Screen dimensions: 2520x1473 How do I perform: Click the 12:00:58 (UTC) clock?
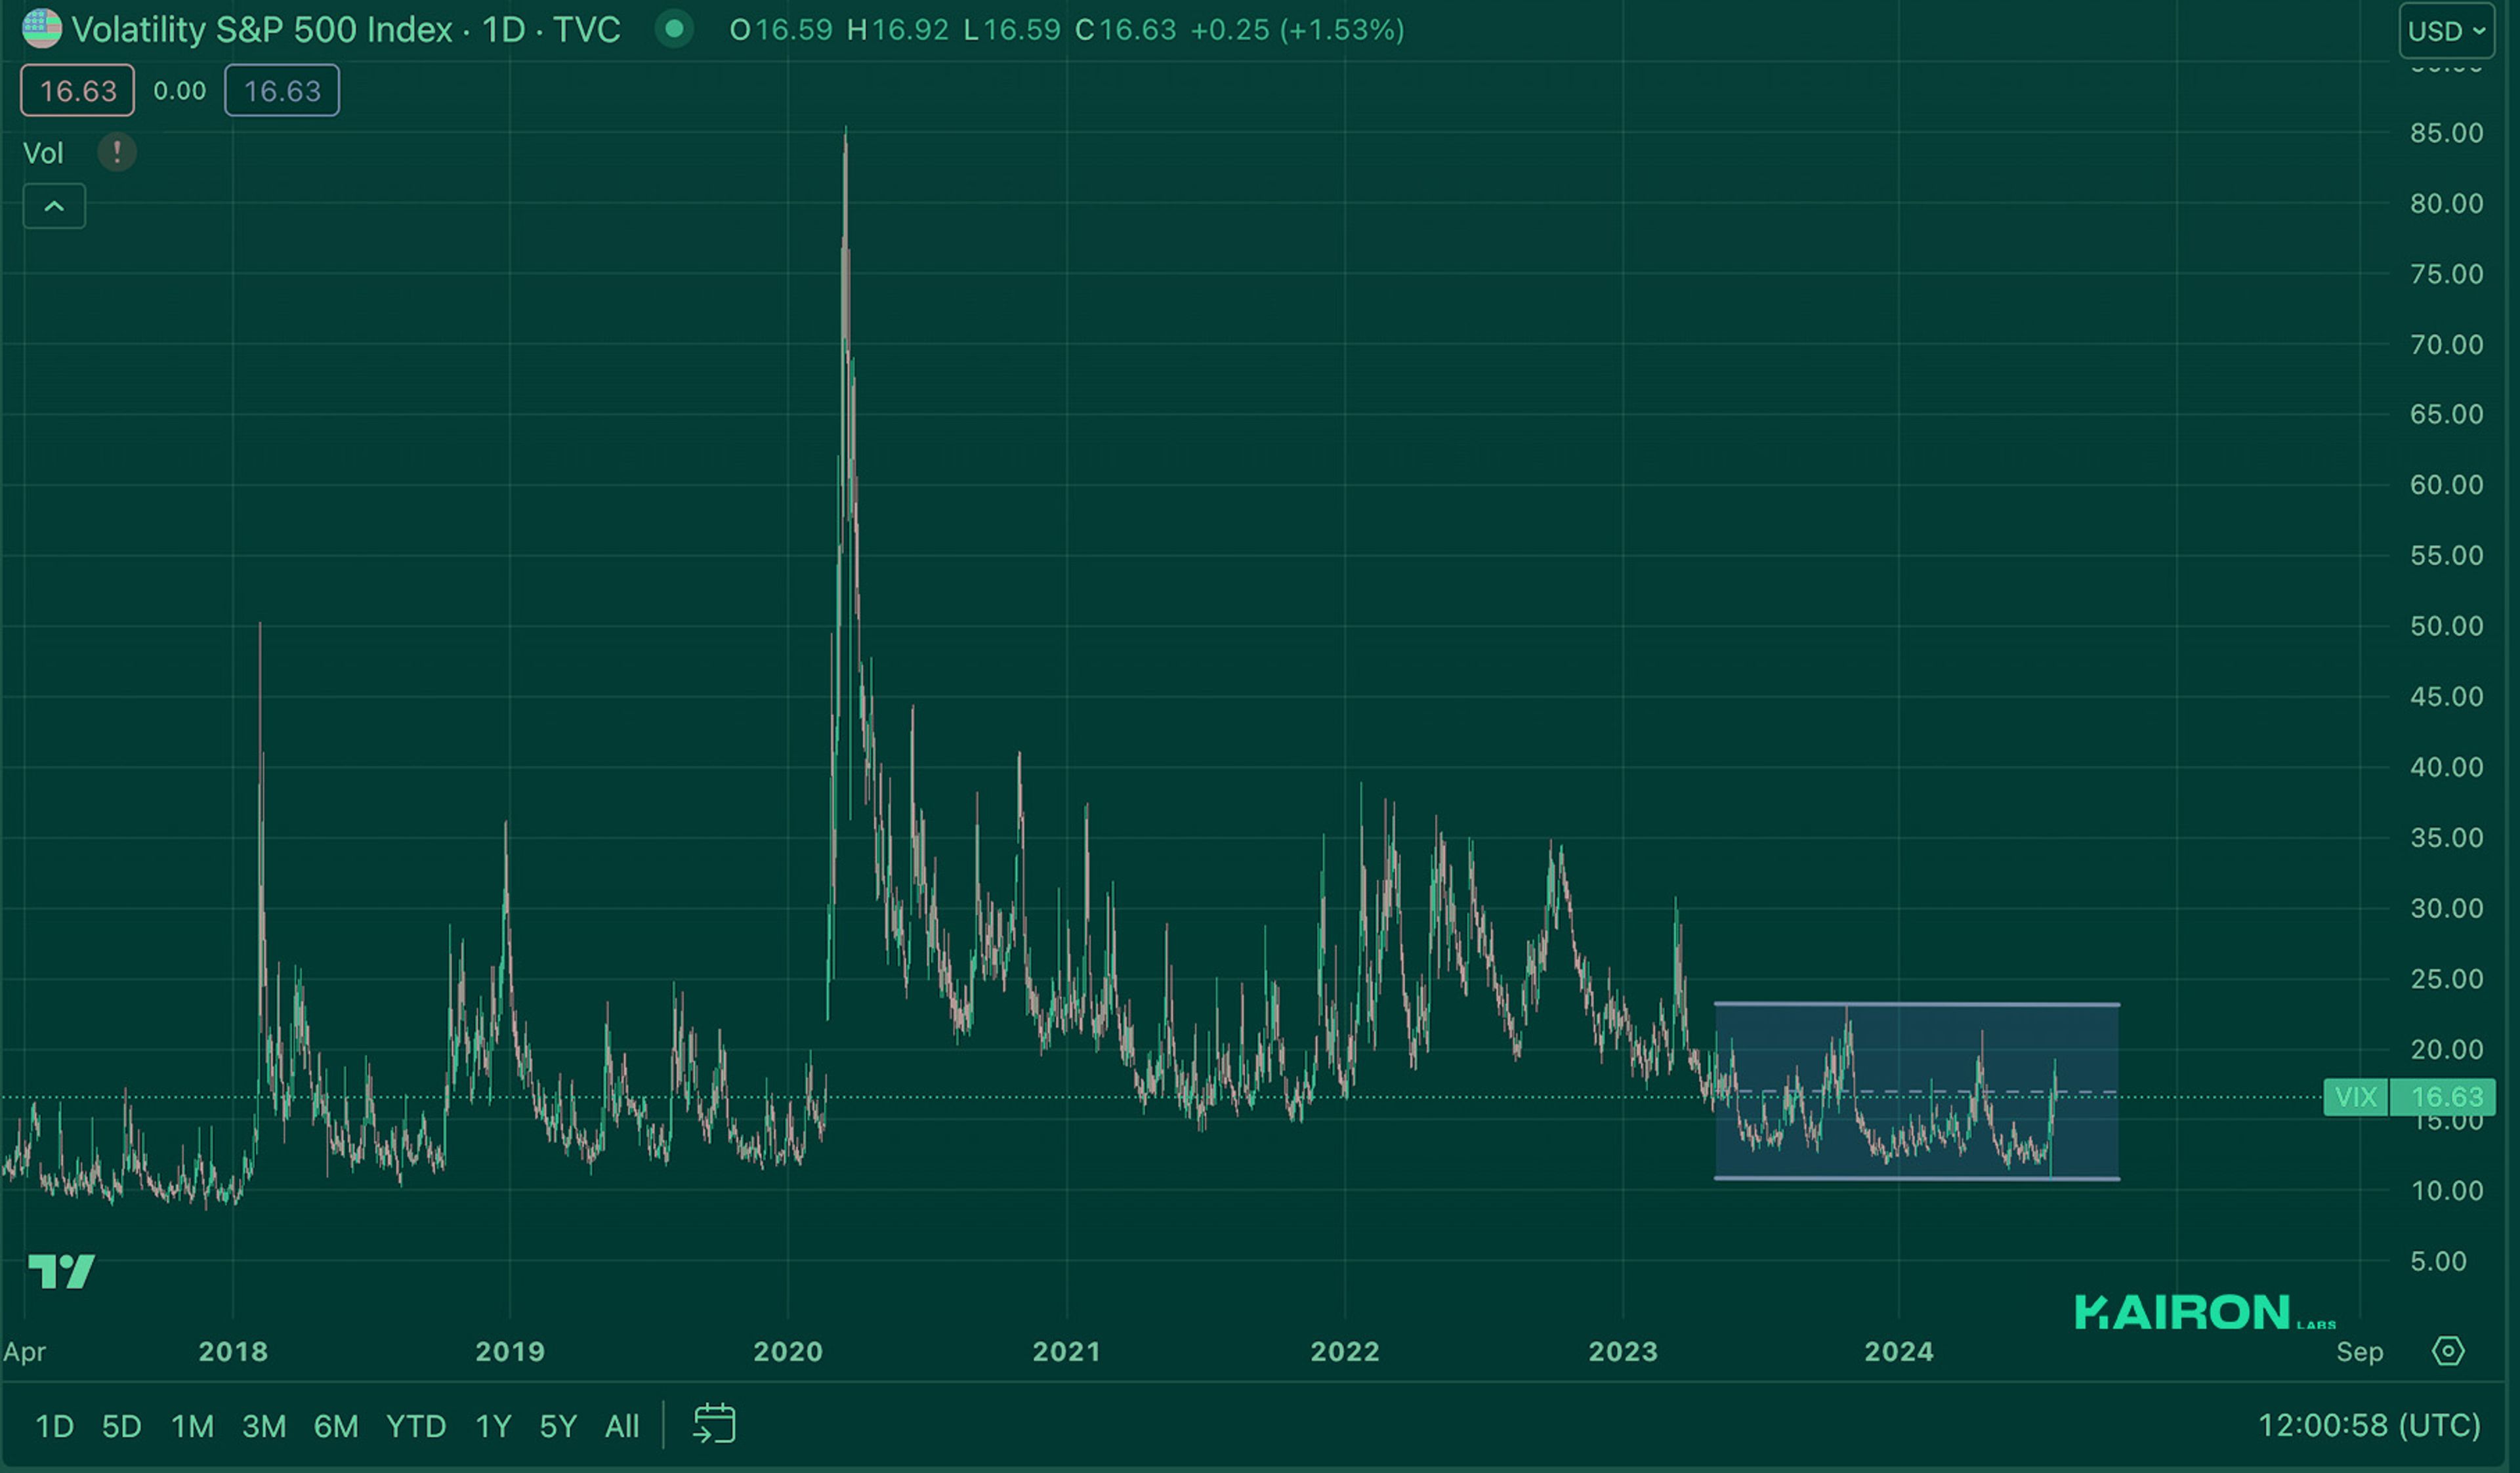click(2369, 1425)
